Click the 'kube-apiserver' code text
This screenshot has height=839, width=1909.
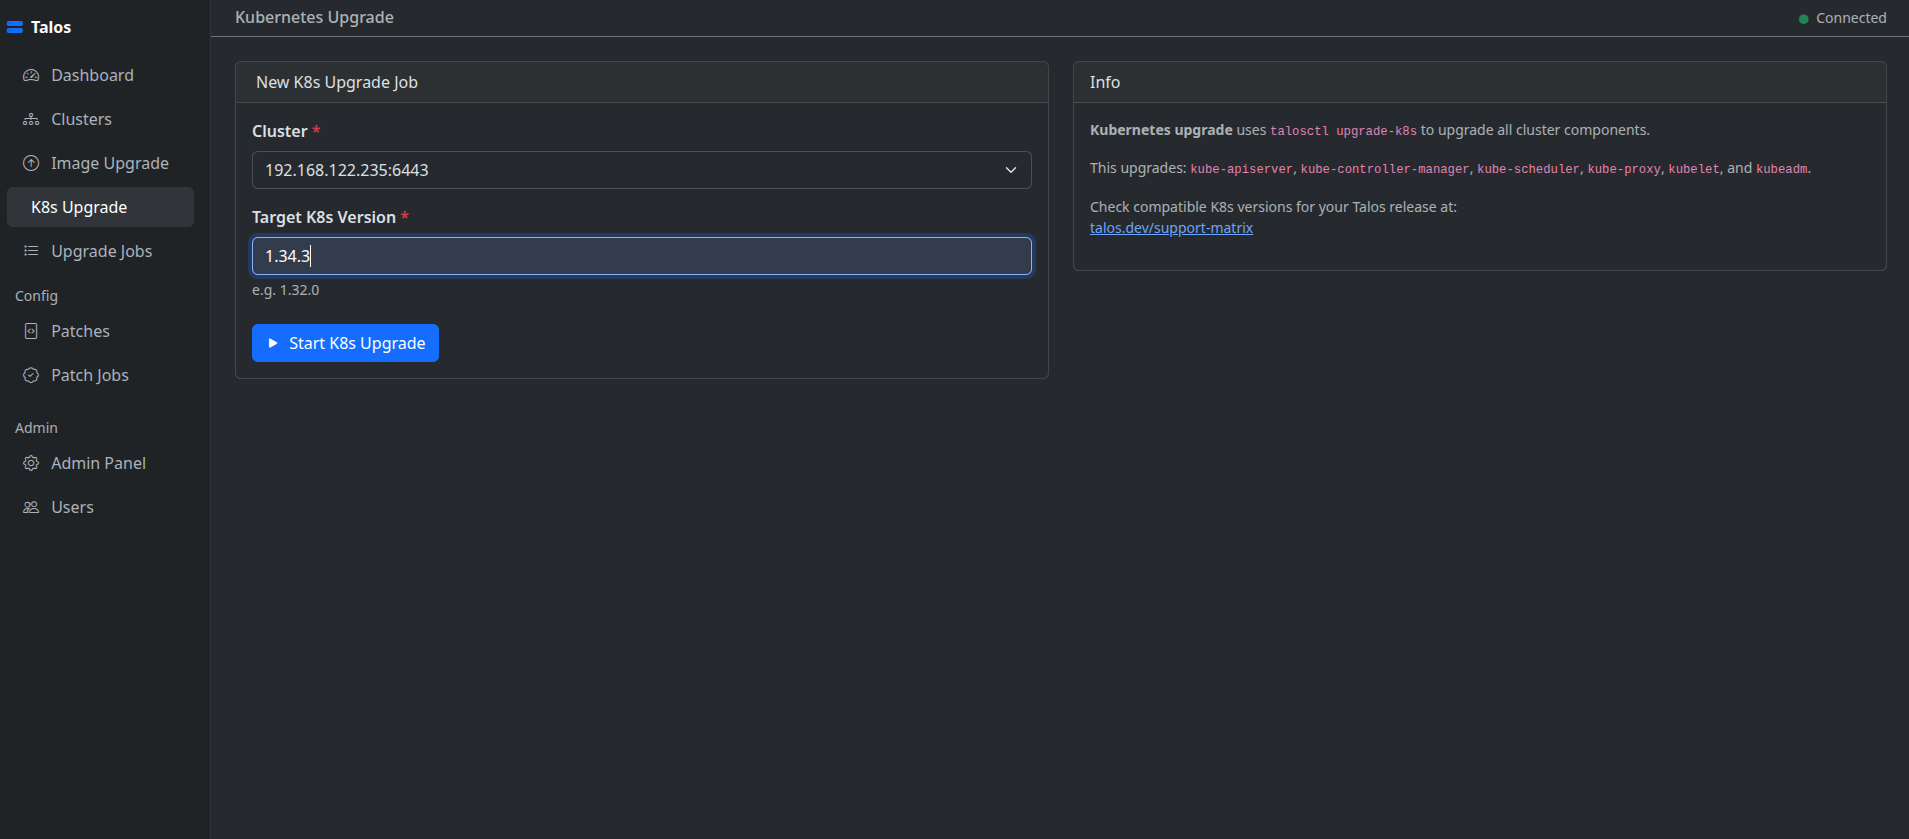click(x=1241, y=169)
